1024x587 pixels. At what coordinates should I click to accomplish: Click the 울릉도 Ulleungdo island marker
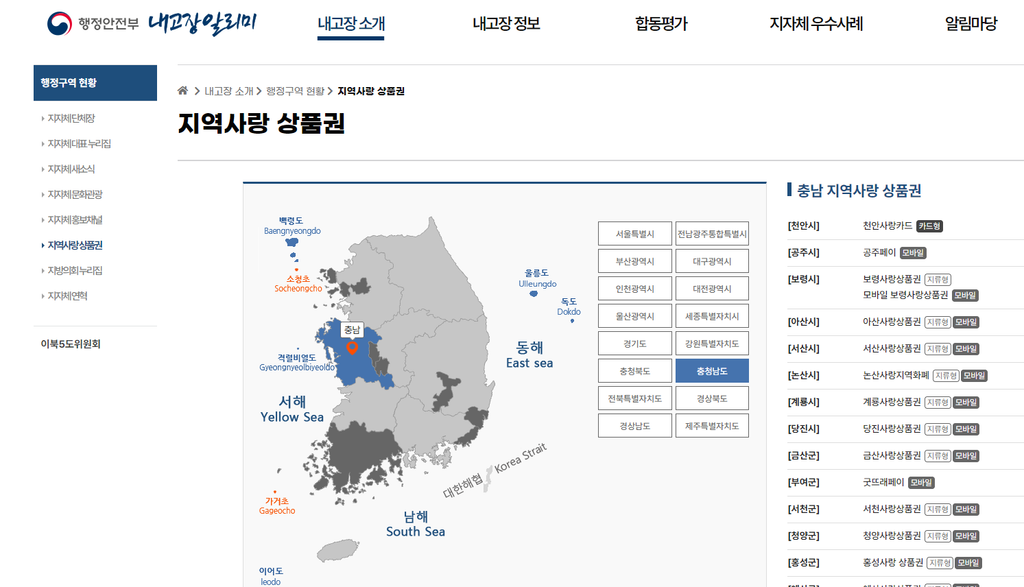click(x=534, y=294)
